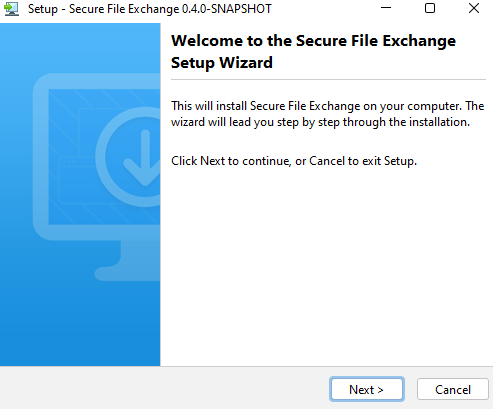Click the empty gray button bar area
This screenshot has width=493, height=409.
[163, 388]
